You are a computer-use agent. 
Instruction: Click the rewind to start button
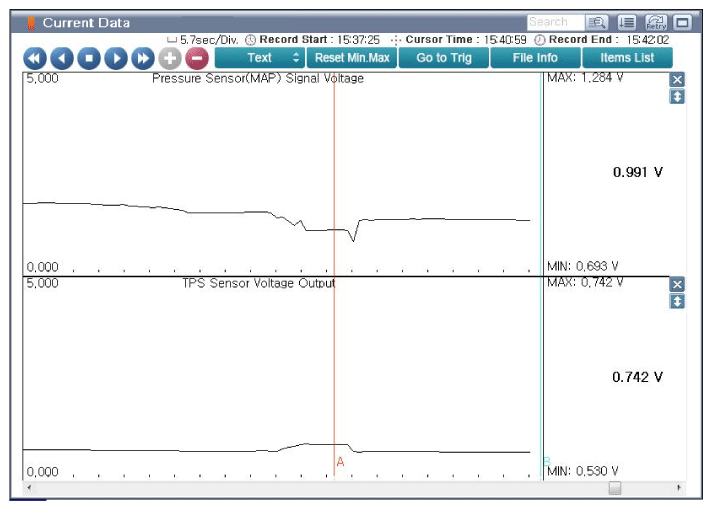[x=34, y=58]
